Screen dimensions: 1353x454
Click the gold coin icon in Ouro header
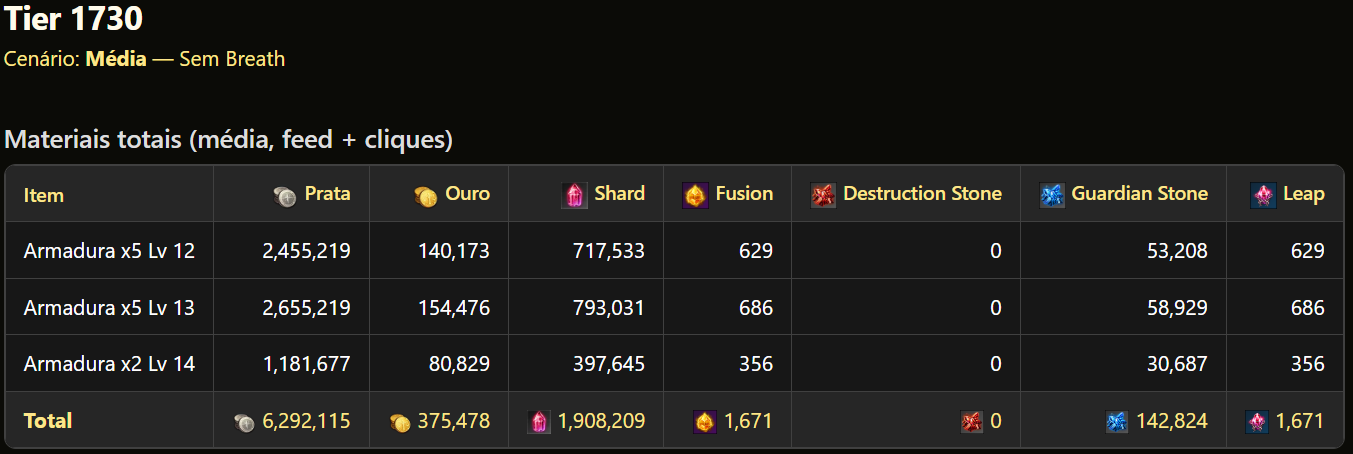pyautogui.click(x=425, y=197)
